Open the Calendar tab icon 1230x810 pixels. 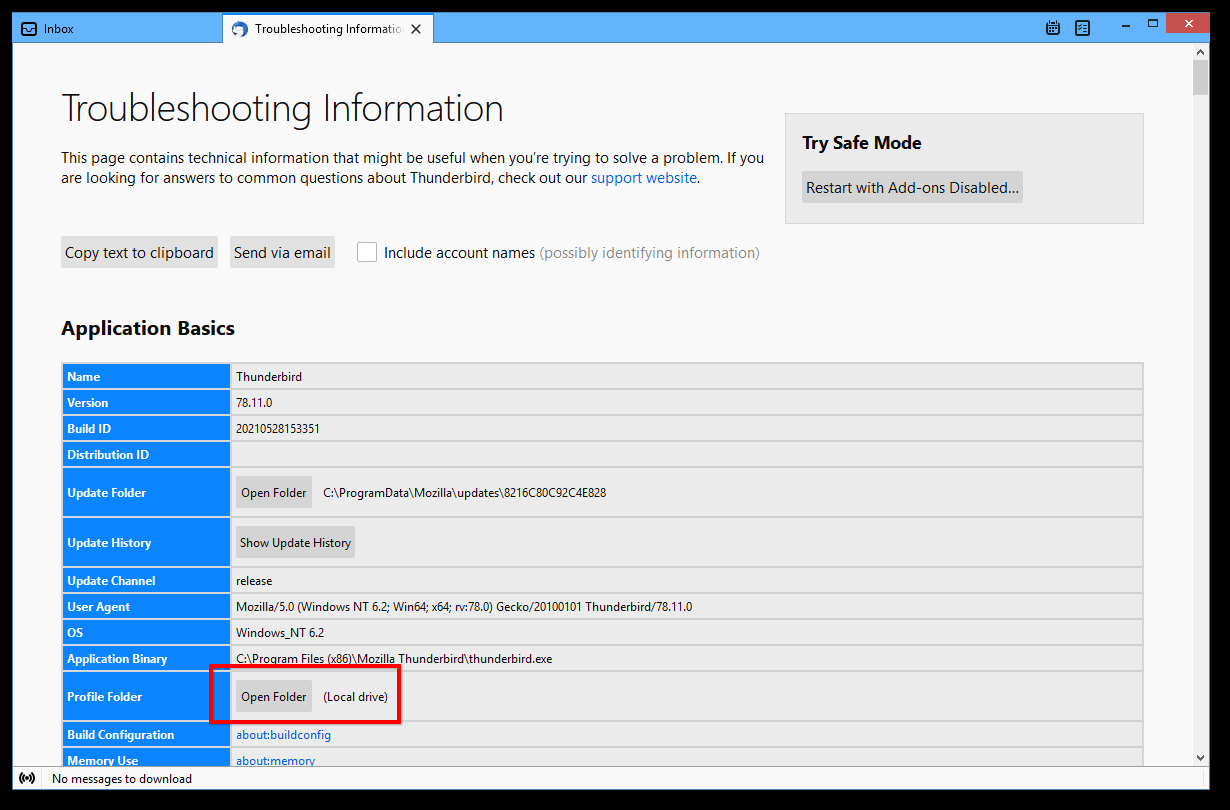[1053, 28]
